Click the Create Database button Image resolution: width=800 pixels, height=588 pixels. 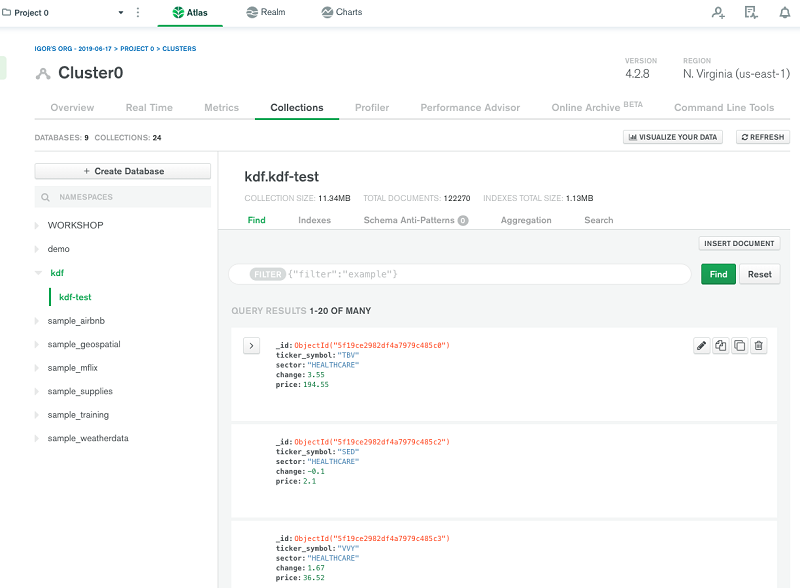click(122, 172)
